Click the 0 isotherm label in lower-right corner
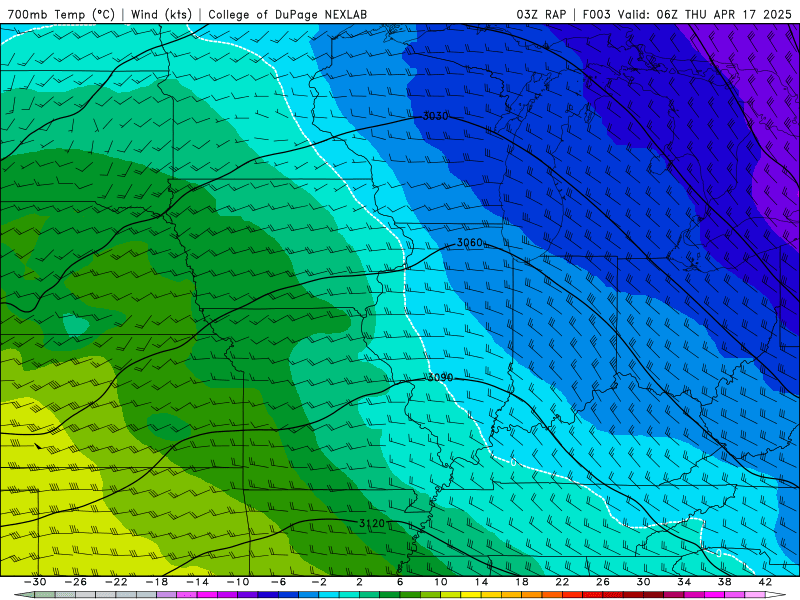Viewport: 800px width, 600px height. pos(718,553)
